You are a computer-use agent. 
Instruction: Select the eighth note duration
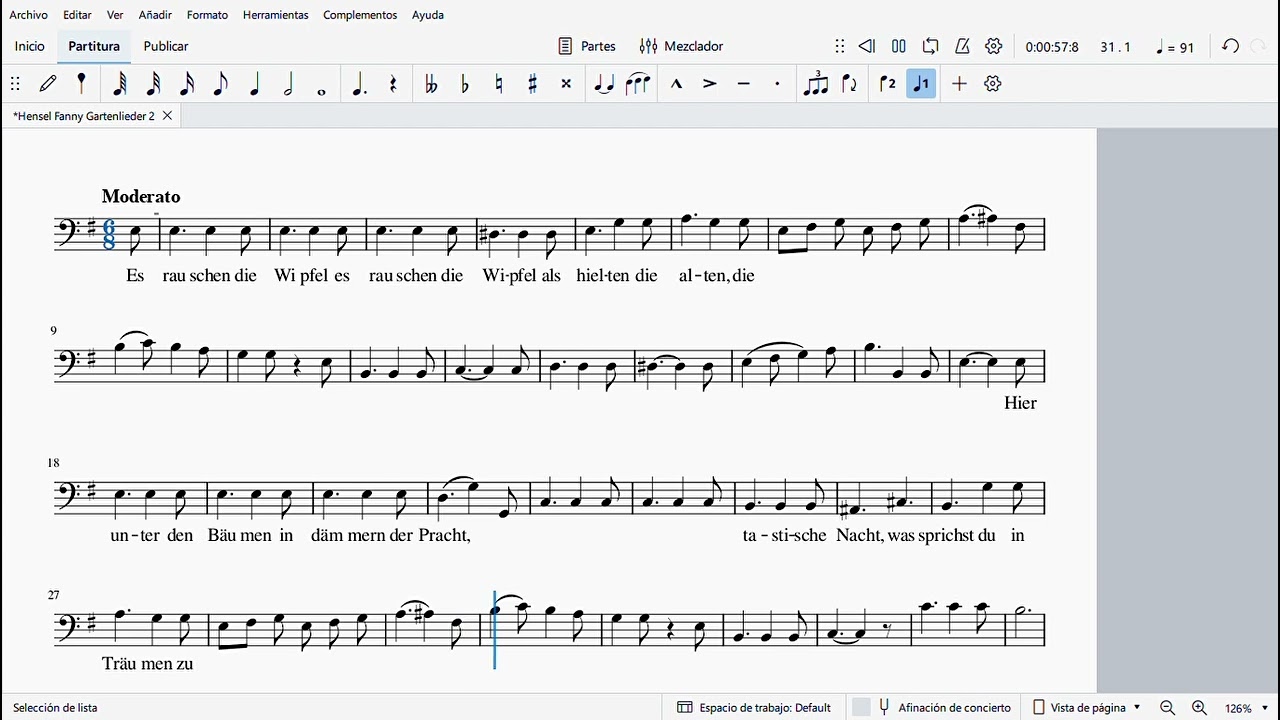tap(221, 84)
